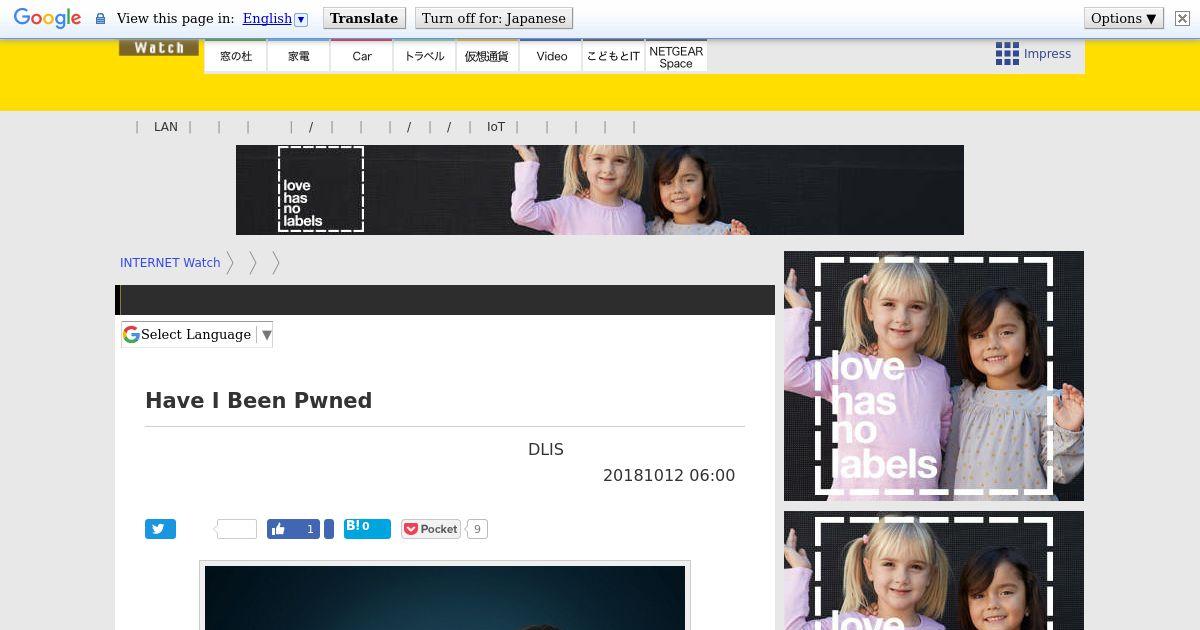This screenshot has width=1200, height=630.
Task: Click the love has no labels banner ad
Action: pos(600,190)
